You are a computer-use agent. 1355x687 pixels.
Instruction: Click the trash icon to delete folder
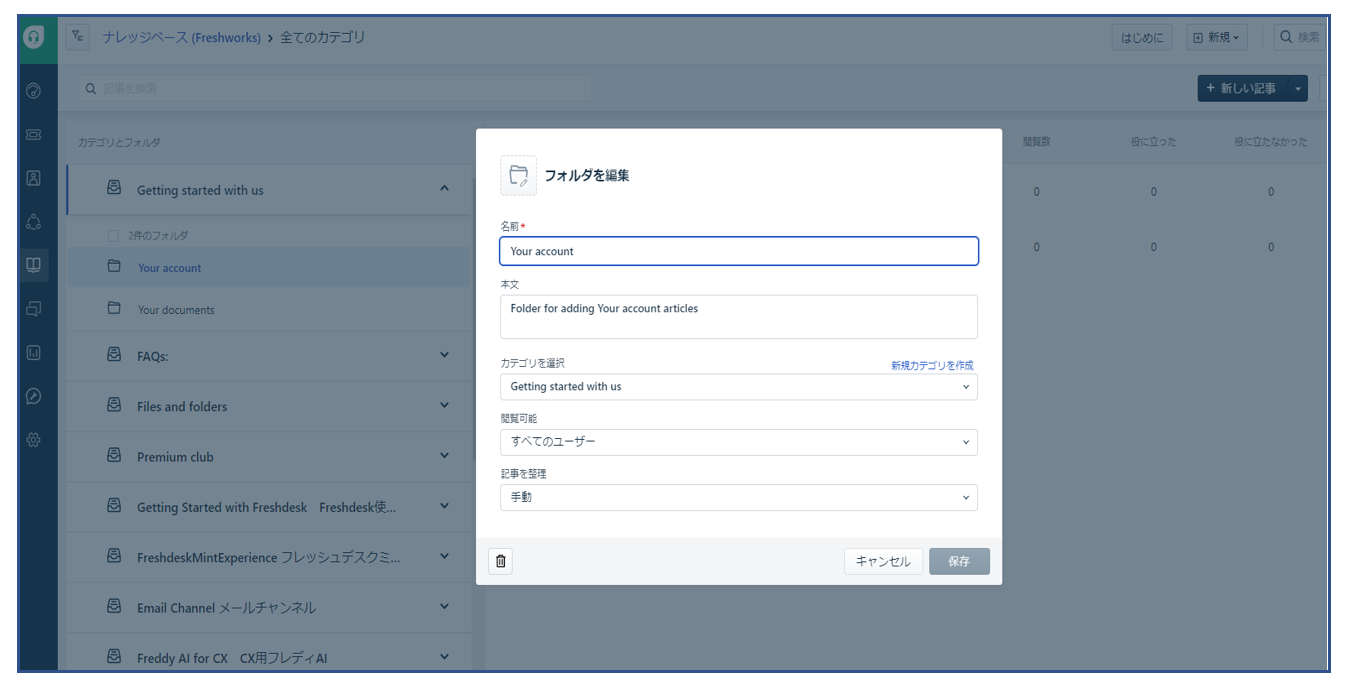coord(501,561)
